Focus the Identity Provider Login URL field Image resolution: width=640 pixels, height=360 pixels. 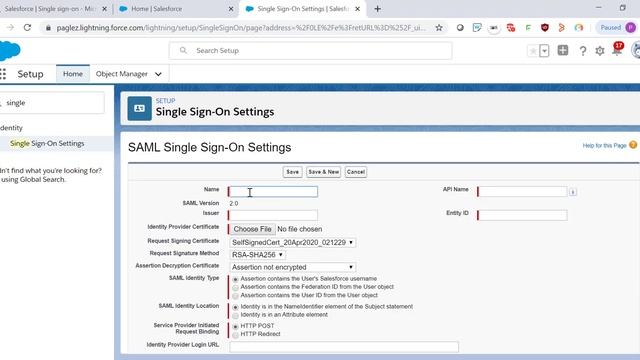coord(344,347)
